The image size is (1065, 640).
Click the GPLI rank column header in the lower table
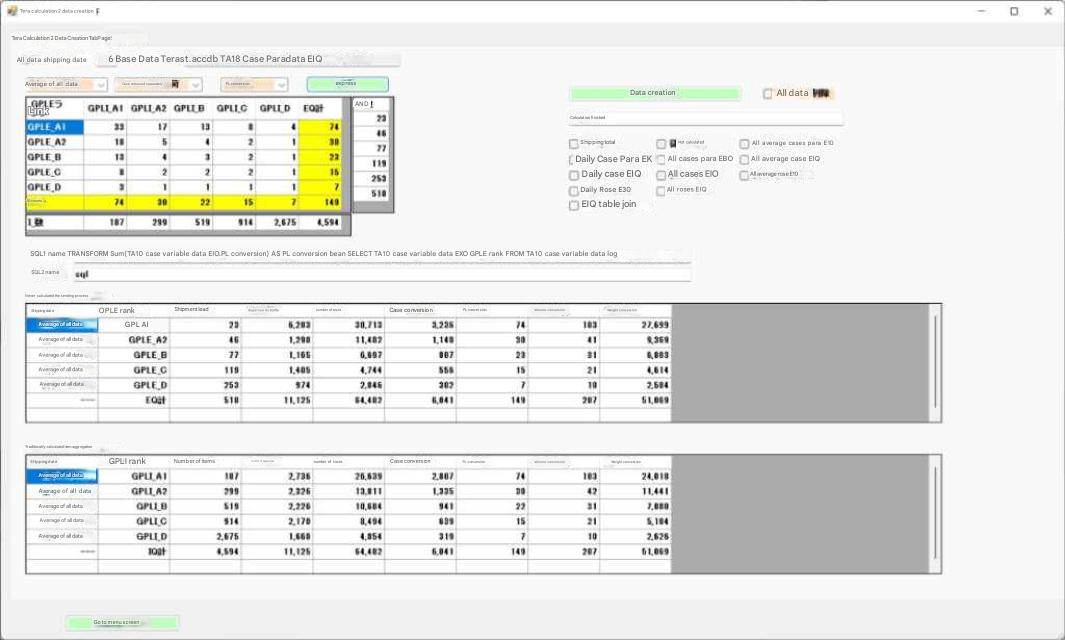(127, 461)
